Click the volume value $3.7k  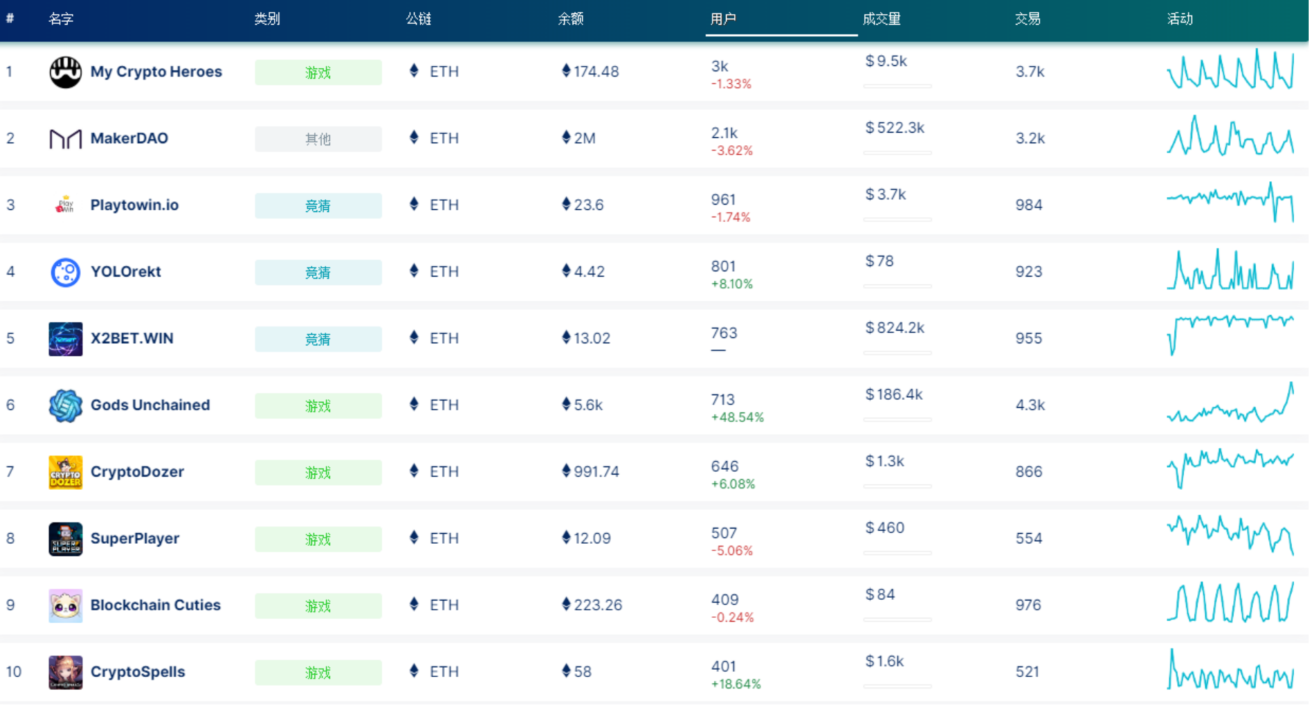coord(885,194)
